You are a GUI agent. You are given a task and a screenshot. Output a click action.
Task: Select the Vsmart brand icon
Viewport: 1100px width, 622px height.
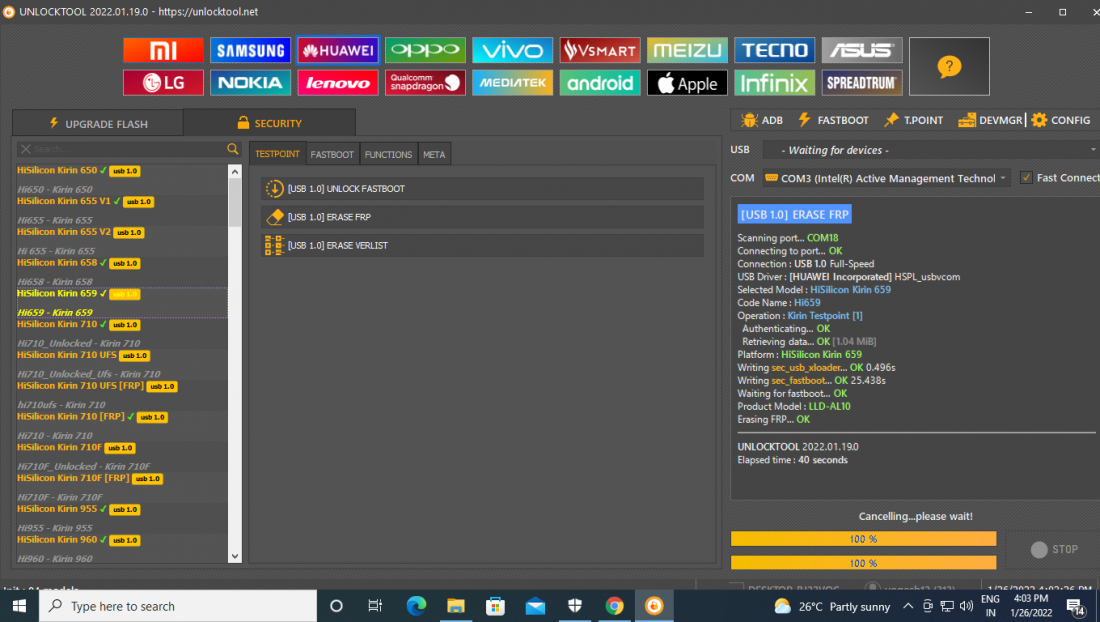click(x=600, y=50)
